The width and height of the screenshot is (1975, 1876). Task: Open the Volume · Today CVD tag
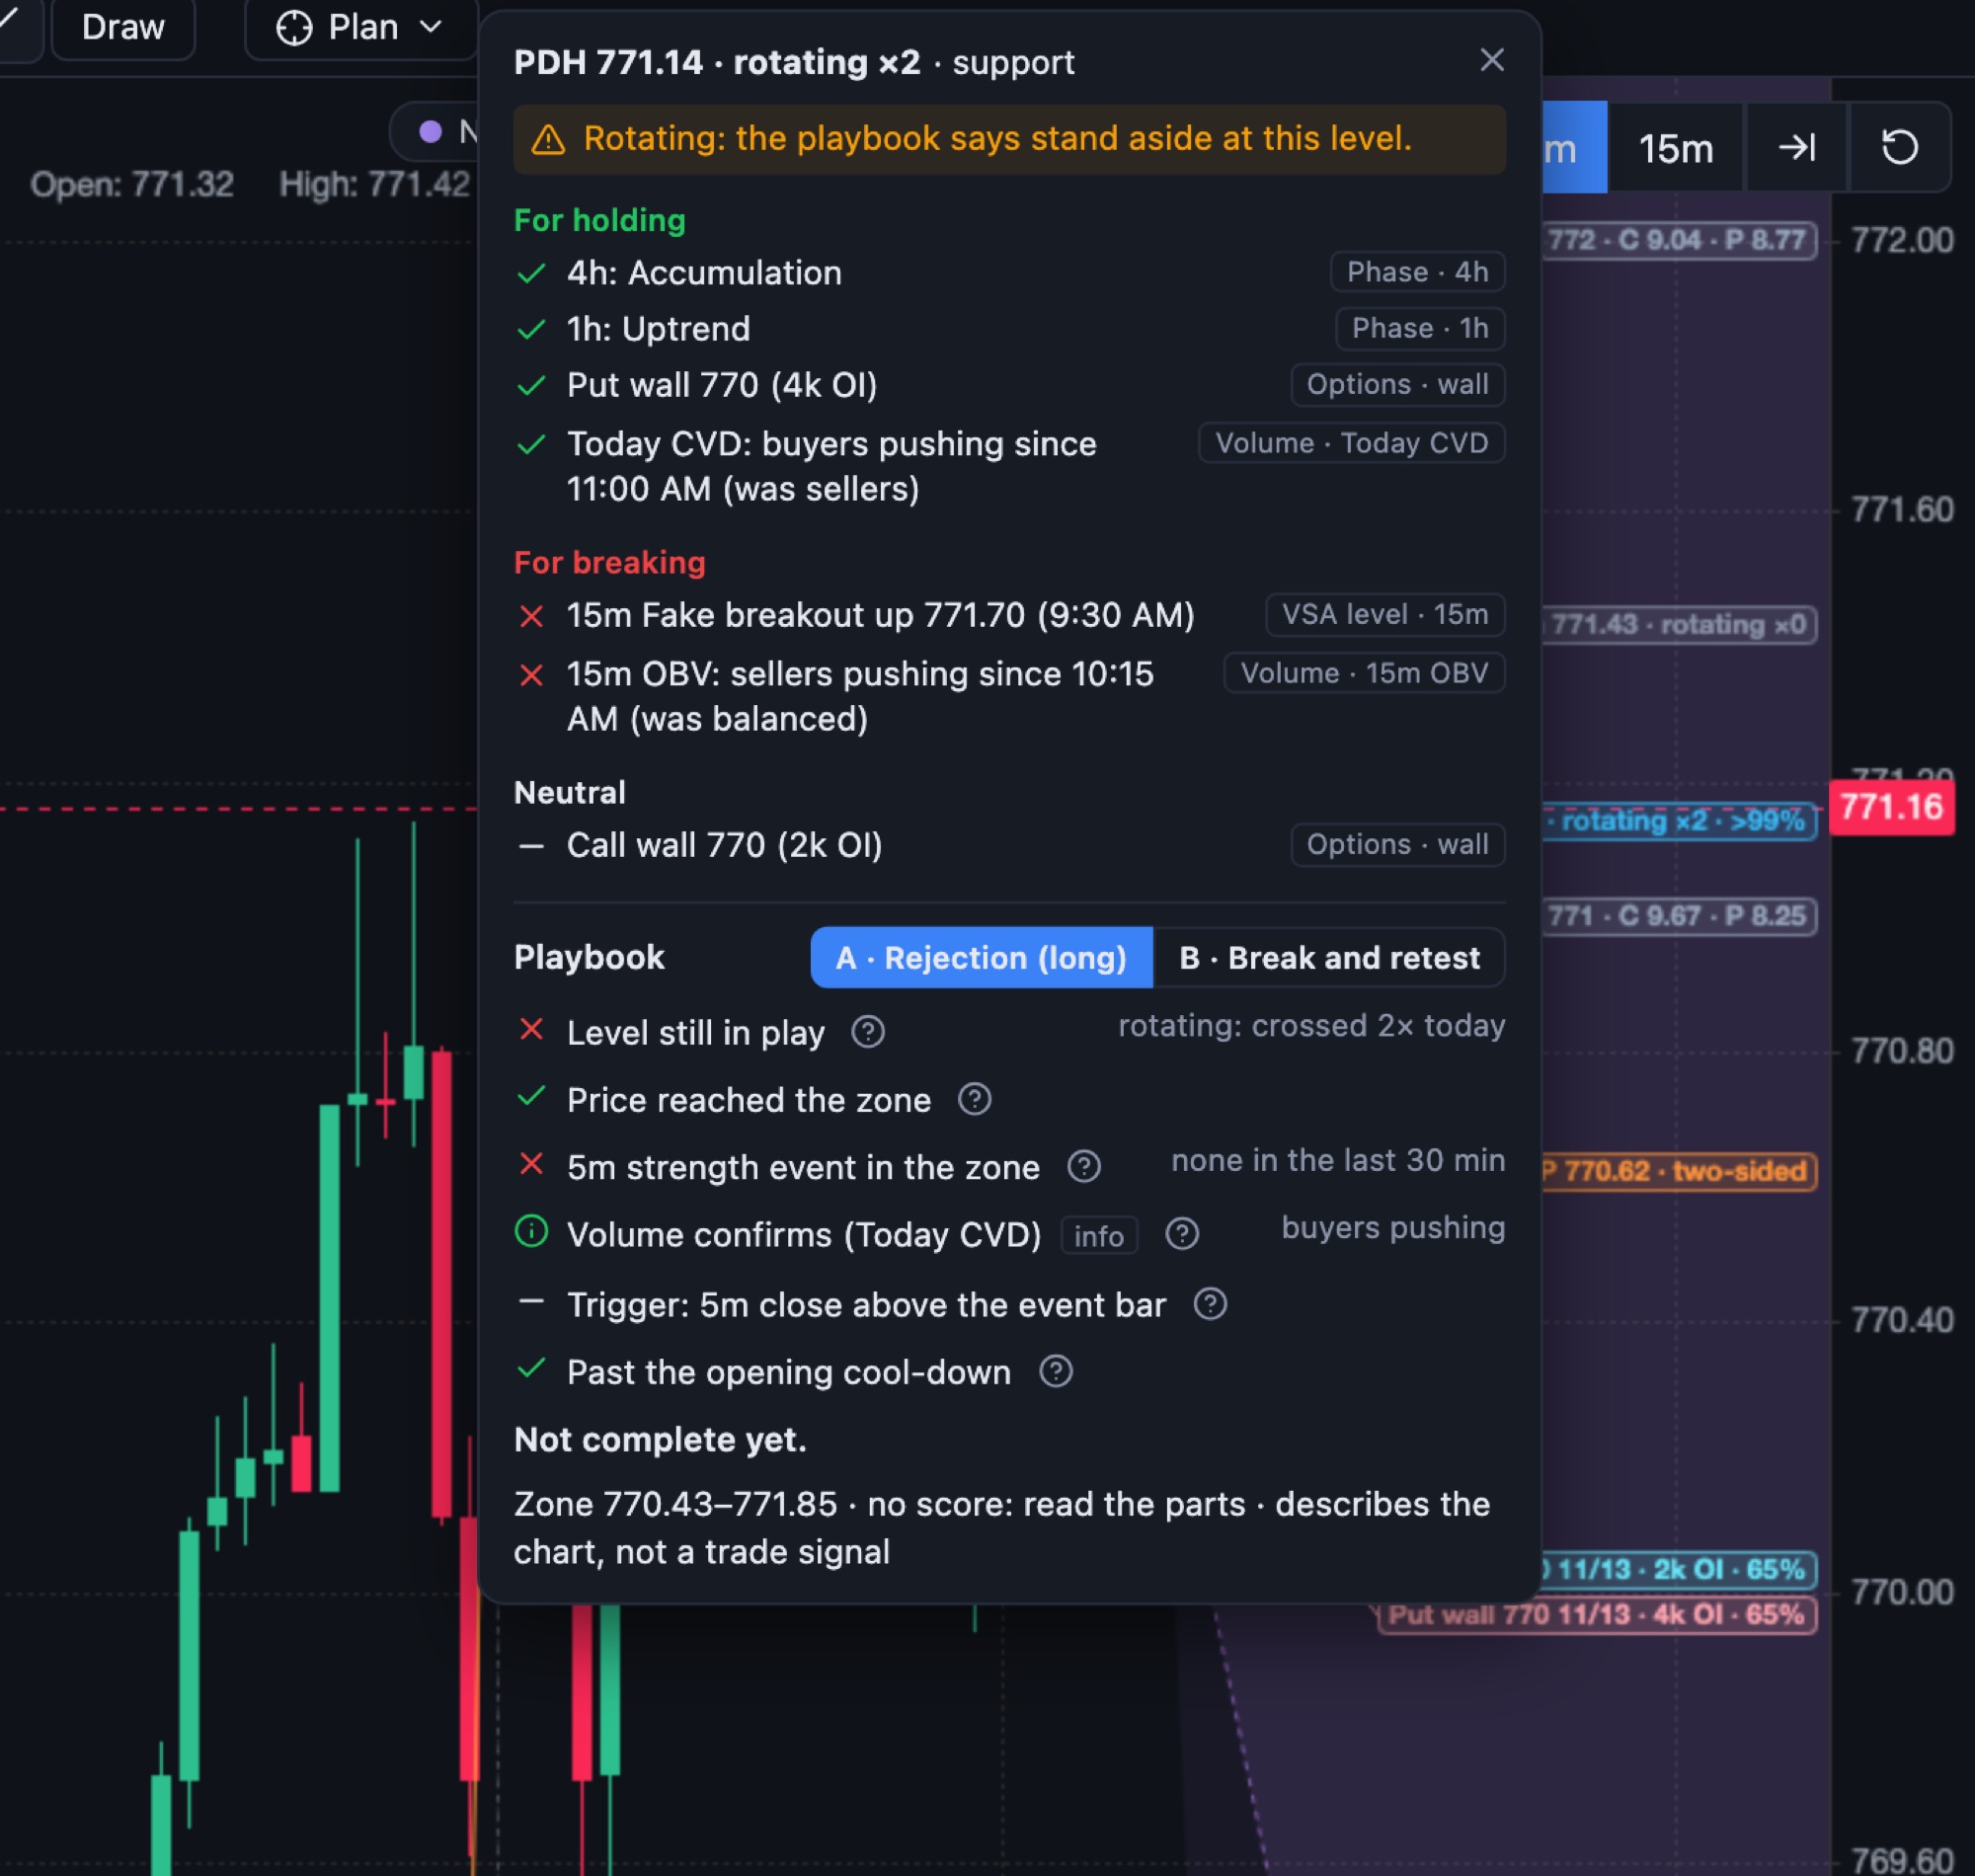1351,443
